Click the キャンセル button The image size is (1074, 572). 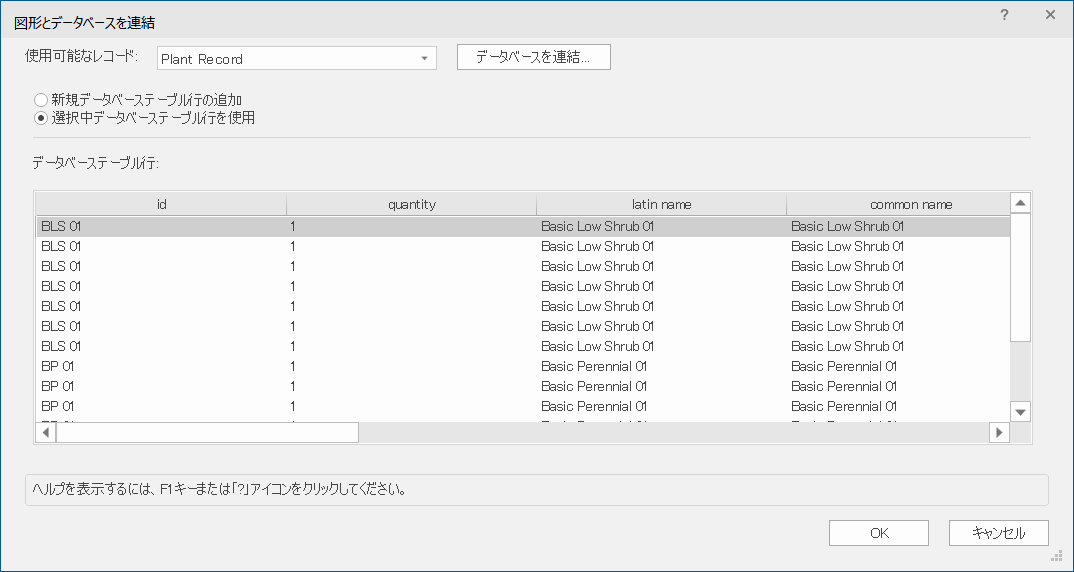click(998, 533)
